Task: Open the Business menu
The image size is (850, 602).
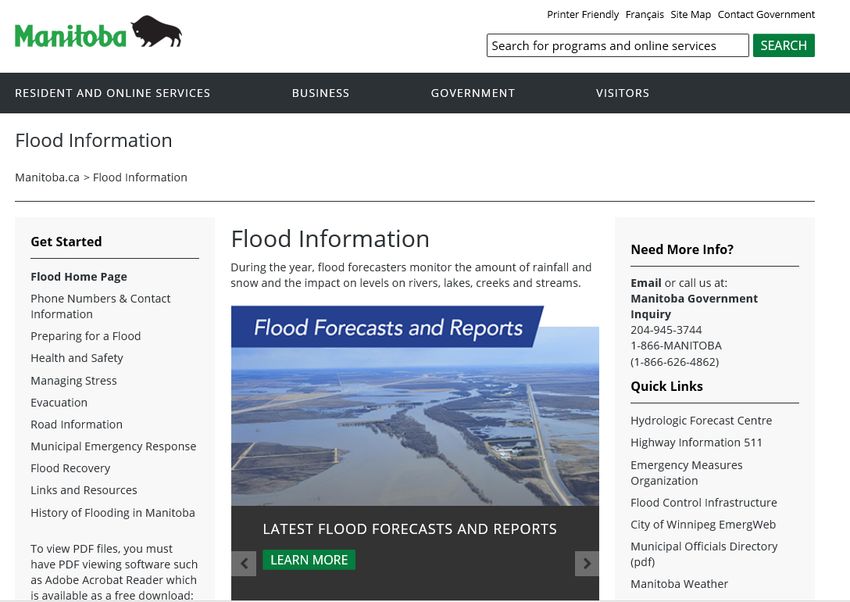Action: click(x=320, y=93)
